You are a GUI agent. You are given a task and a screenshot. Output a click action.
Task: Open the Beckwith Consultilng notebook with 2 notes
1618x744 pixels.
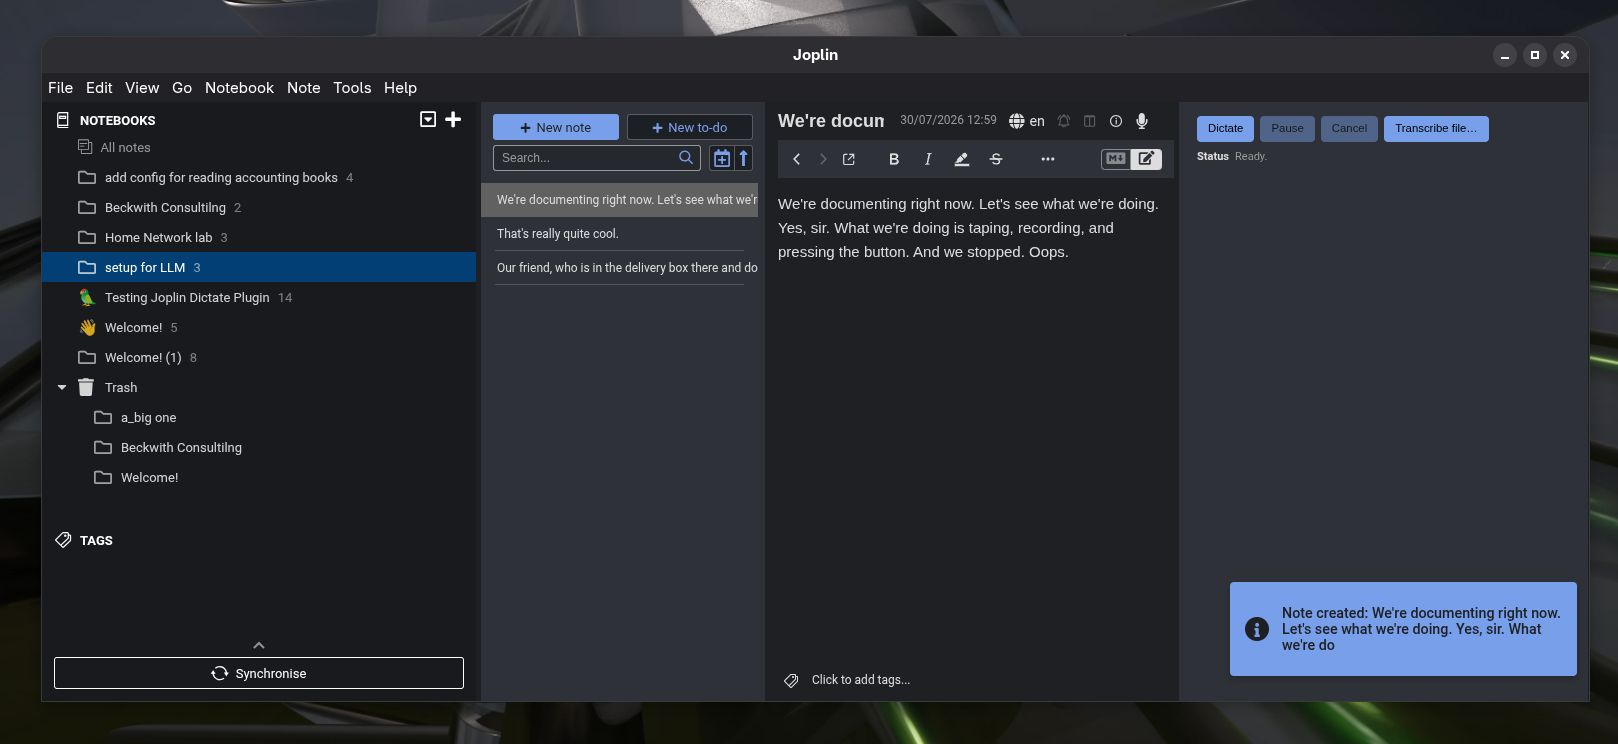click(259, 207)
